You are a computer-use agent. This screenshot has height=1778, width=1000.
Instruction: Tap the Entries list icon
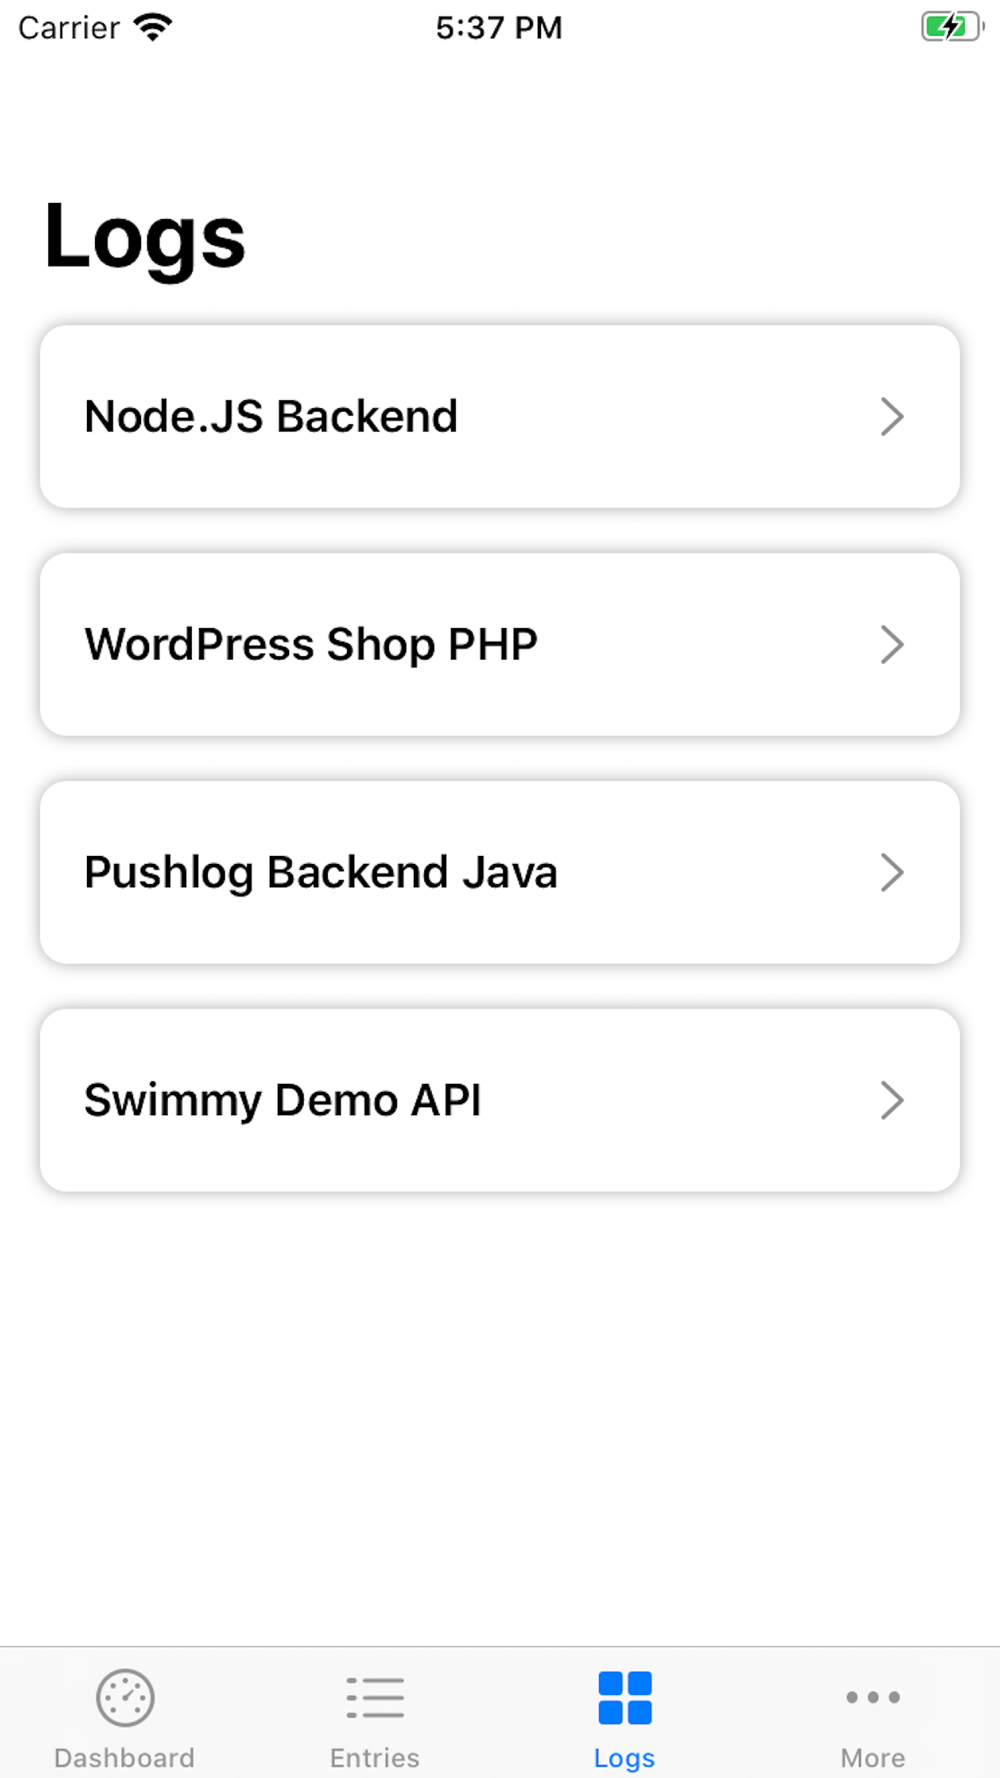click(375, 1697)
